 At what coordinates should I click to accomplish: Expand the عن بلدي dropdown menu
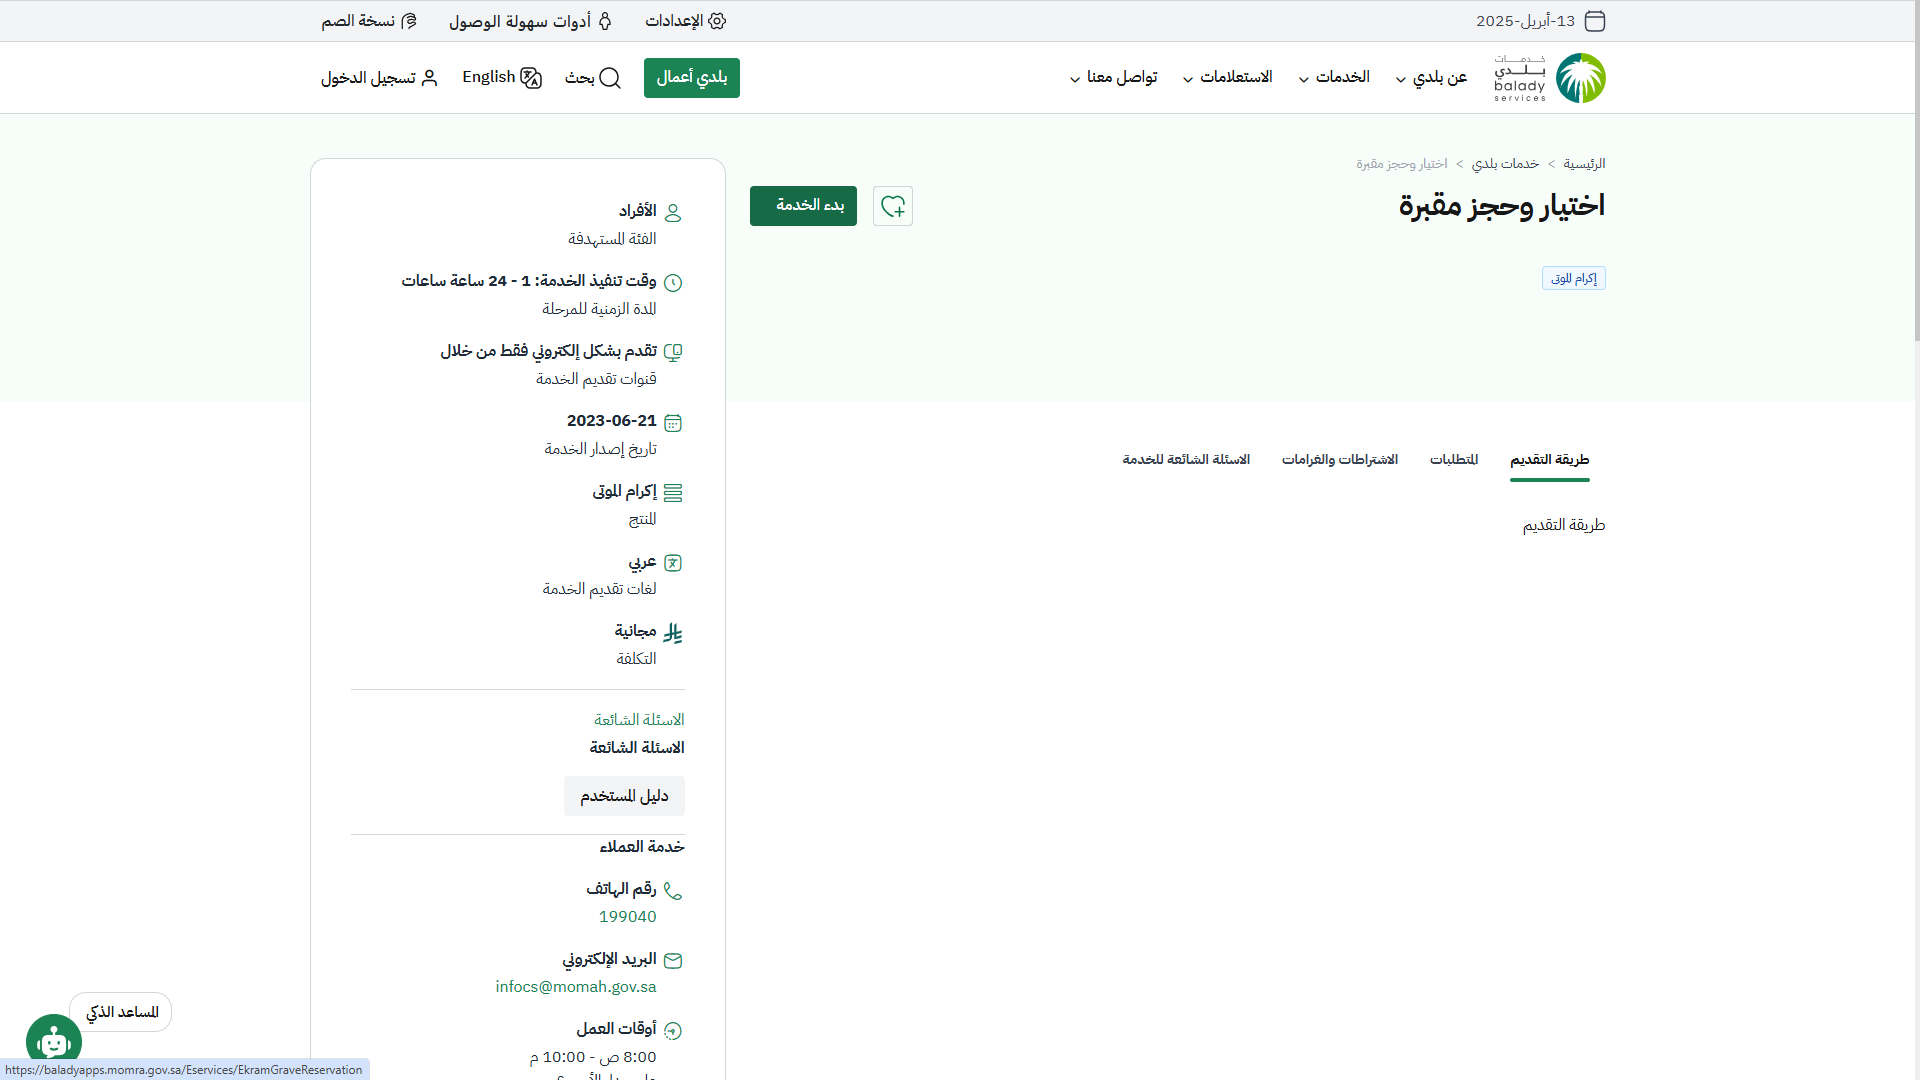point(1431,78)
